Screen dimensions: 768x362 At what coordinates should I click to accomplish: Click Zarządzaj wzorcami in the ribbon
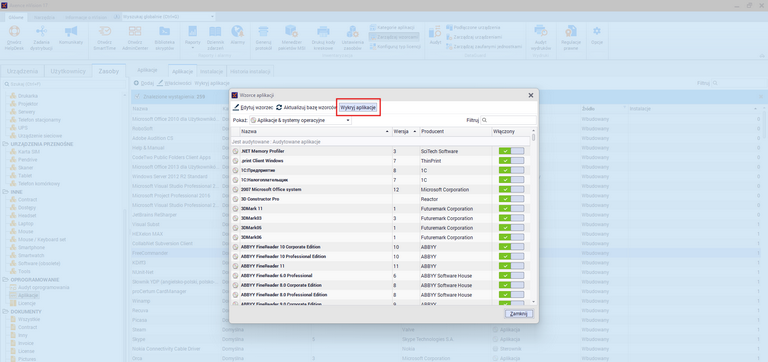pyautogui.click(x=394, y=37)
